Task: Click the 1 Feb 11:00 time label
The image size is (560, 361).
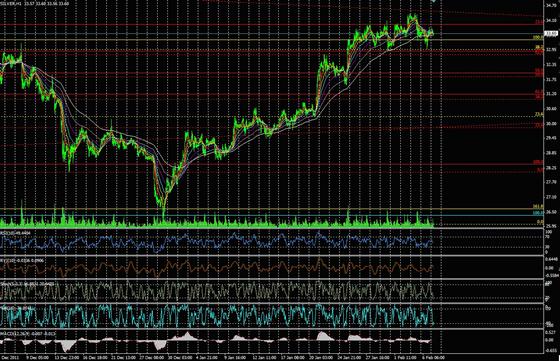Action: click(405, 357)
